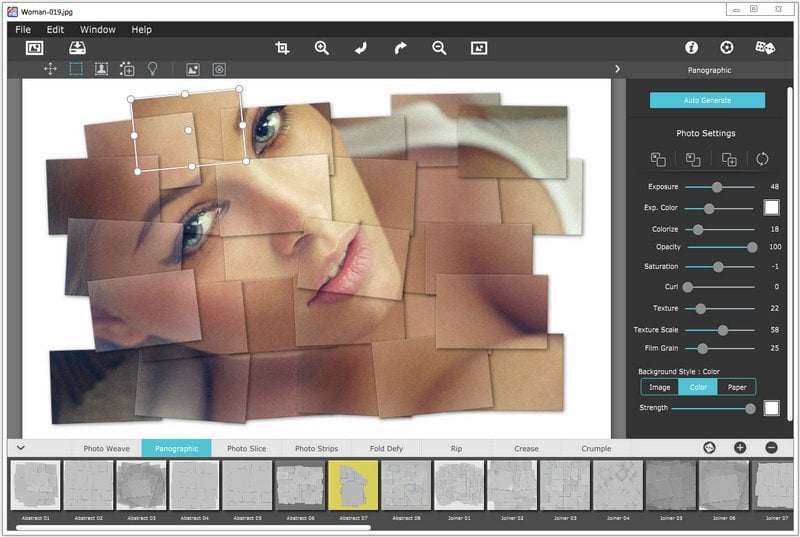The height and width of the screenshot is (537, 800).
Task: Open the Help menu
Action: pos(141,30)
